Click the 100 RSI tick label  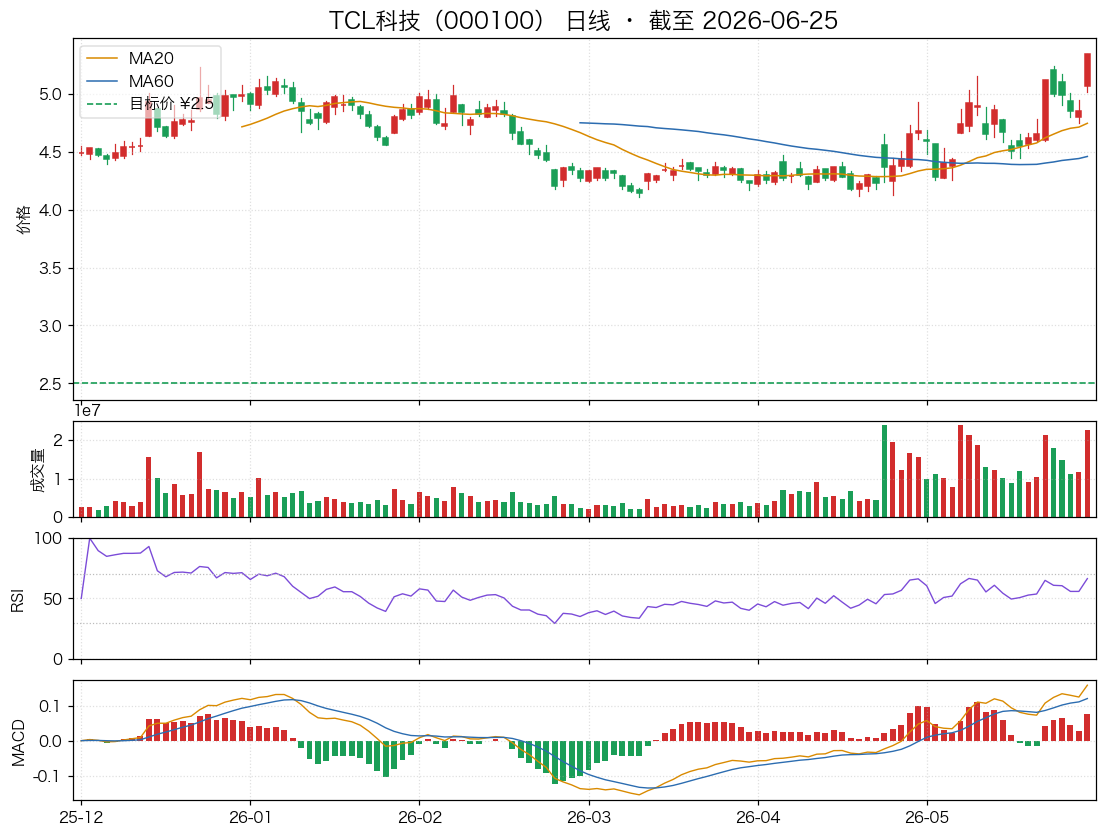coord(48,539)
